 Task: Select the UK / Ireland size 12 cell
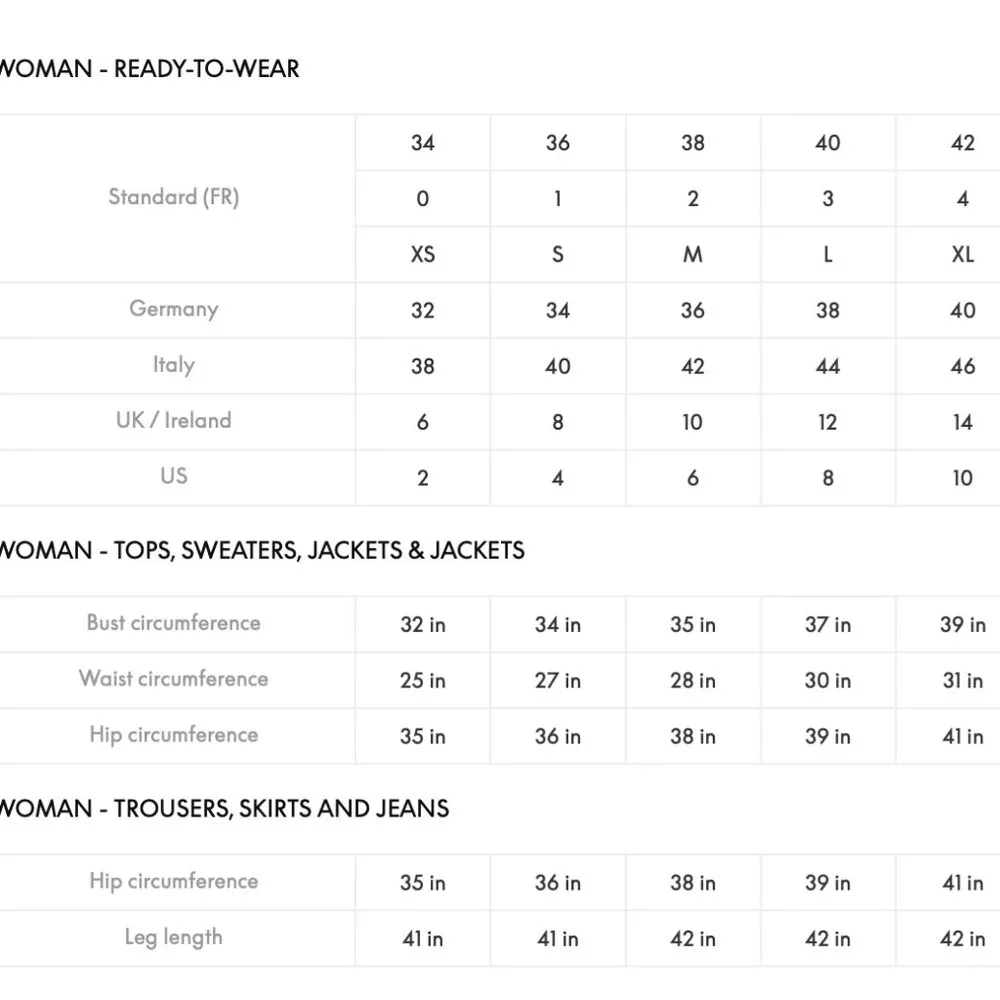(x=827, y=422)
